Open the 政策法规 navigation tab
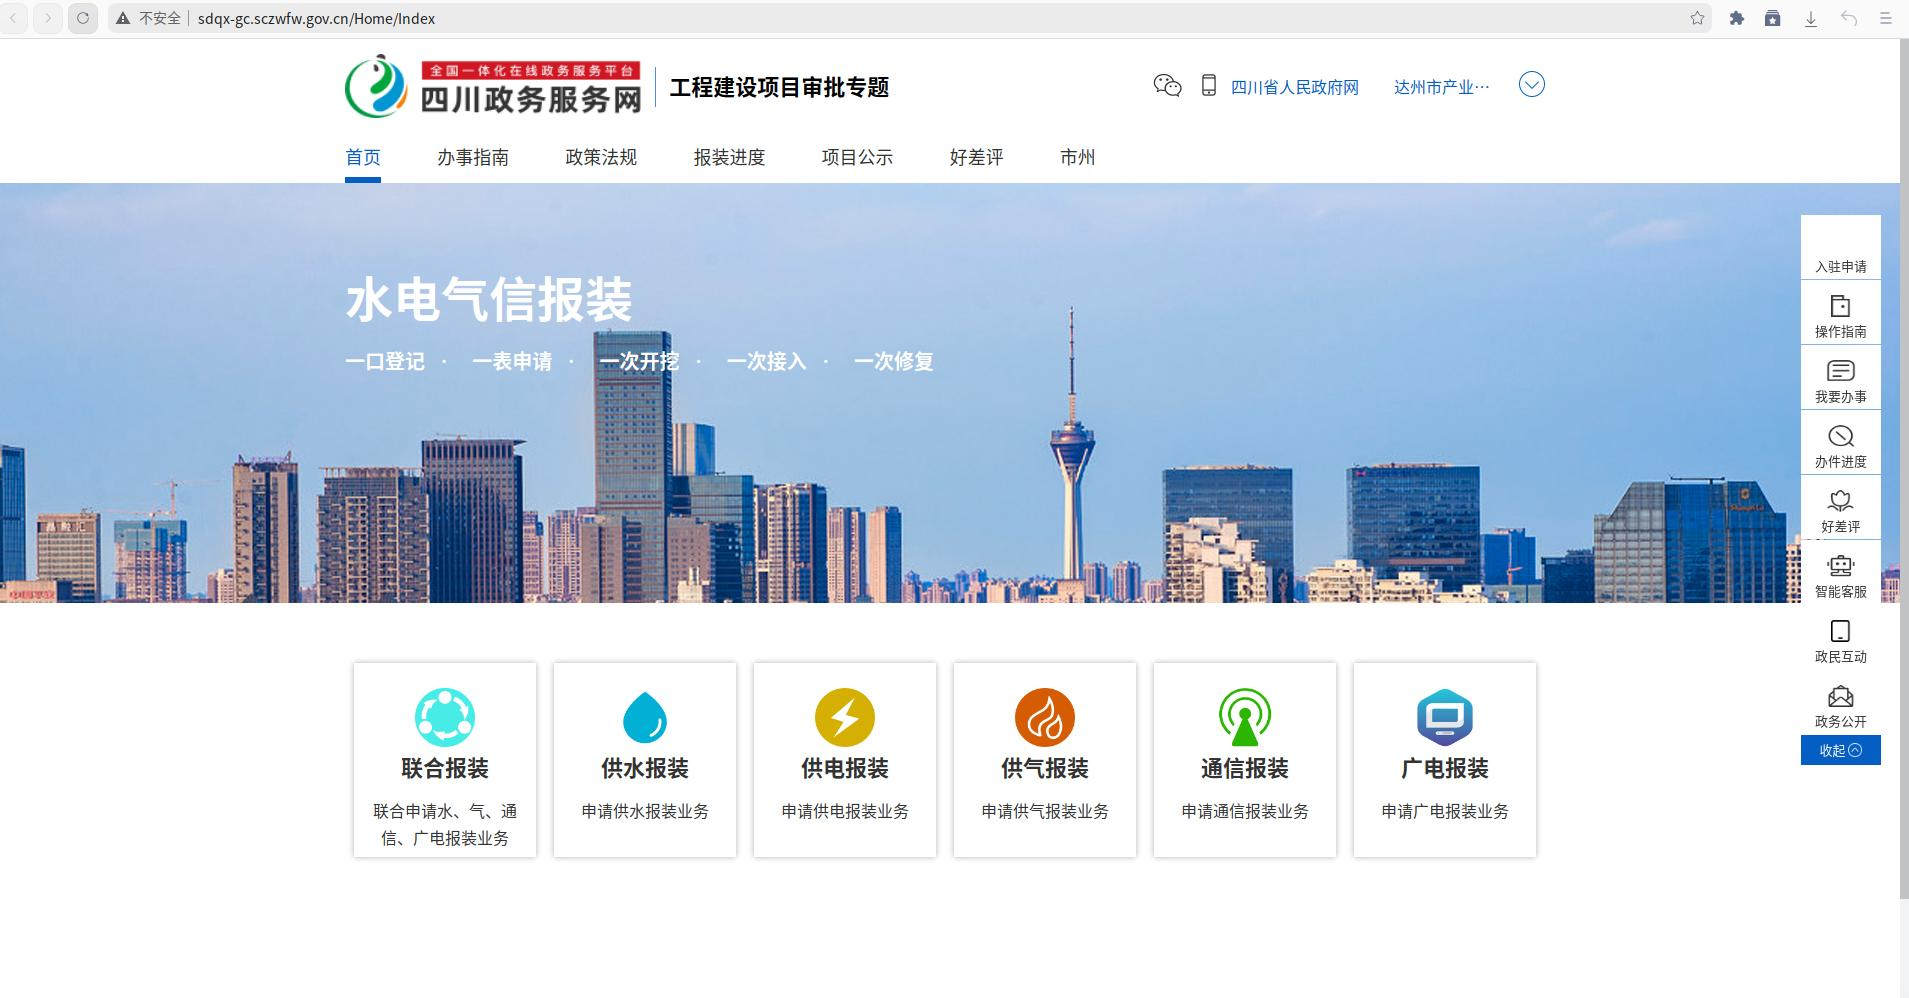This screenshot has width=1909, height=998. point(601,158)
